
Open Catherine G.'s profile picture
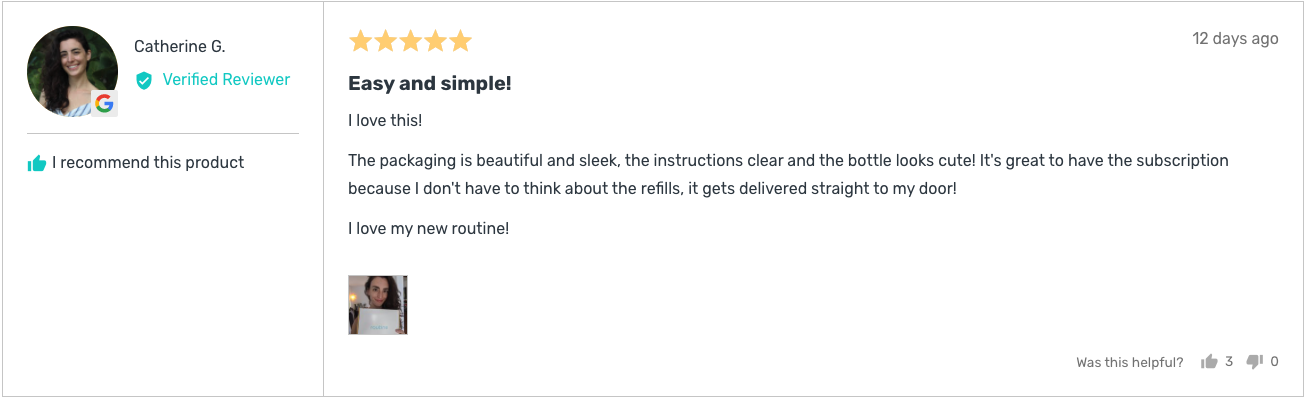coord(72,72)
